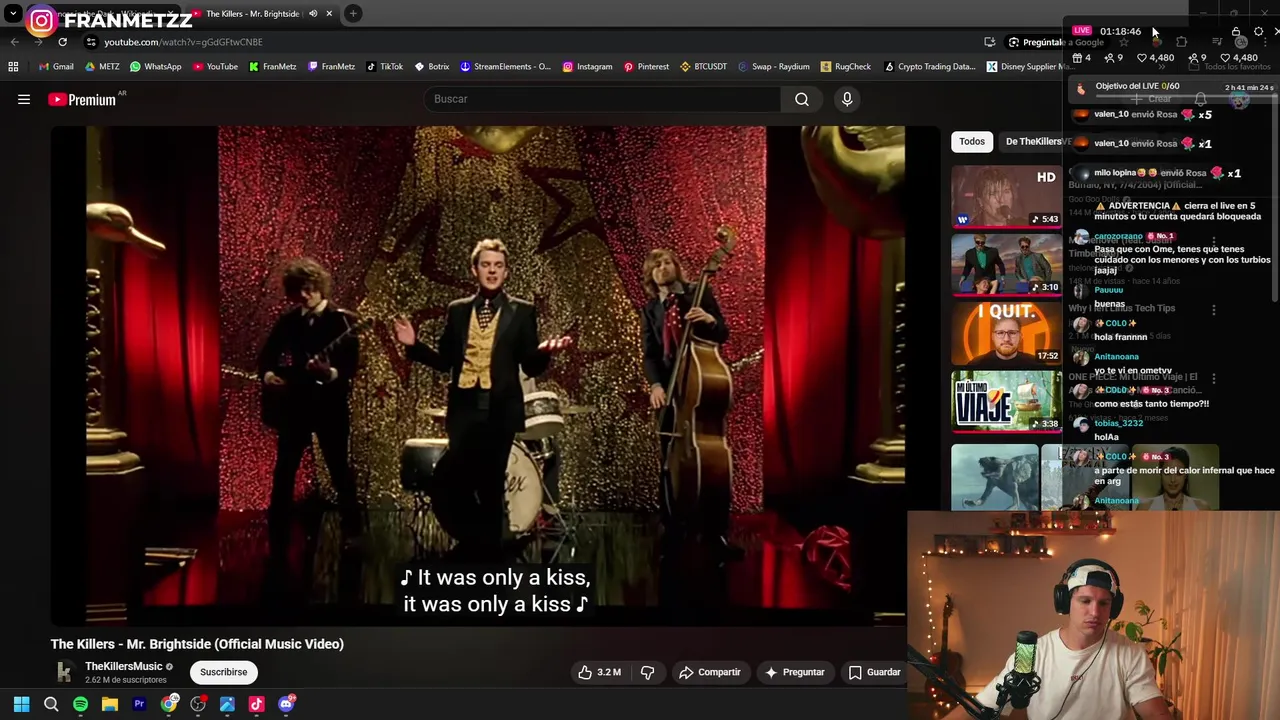Open the Crypto Trading Data bookmark
This screenshot has width=1280, height=720.
click(x=929, y=67)
